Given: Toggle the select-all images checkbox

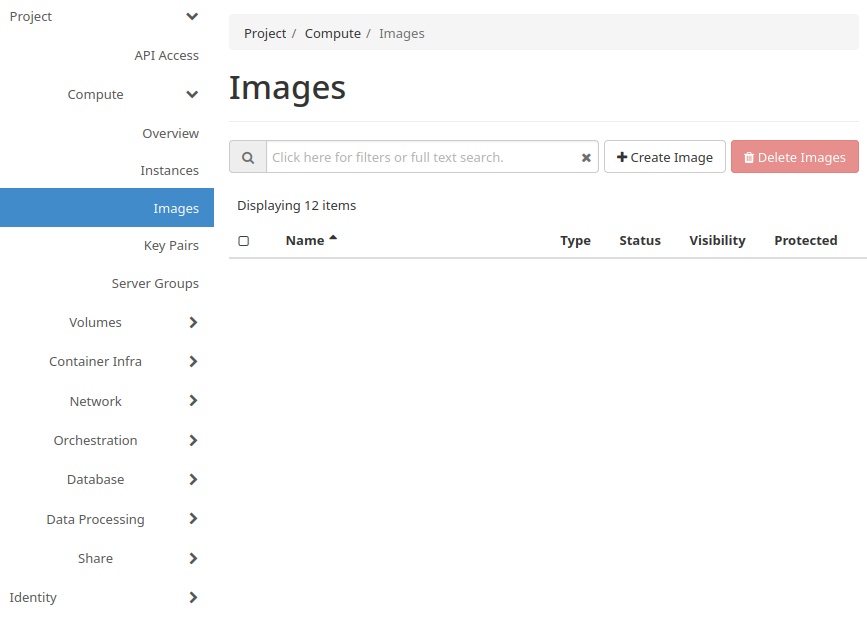Looking at the screenshot, I should (x=243, y=241).
